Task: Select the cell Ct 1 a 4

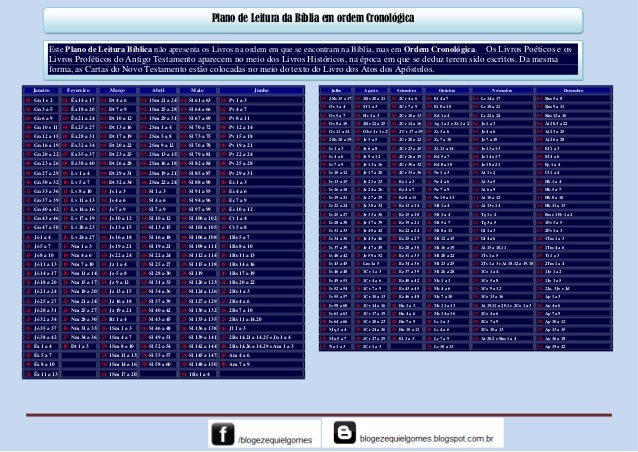Action: 262,218
